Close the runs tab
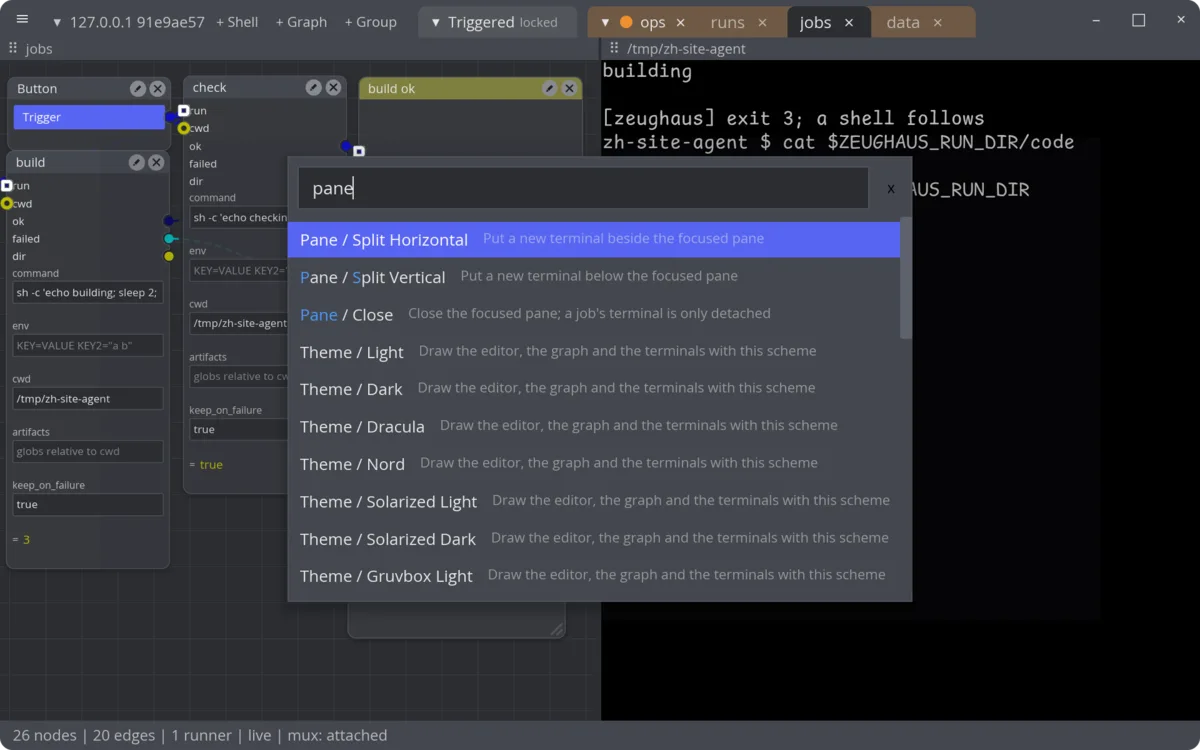 tap(762, 22)
